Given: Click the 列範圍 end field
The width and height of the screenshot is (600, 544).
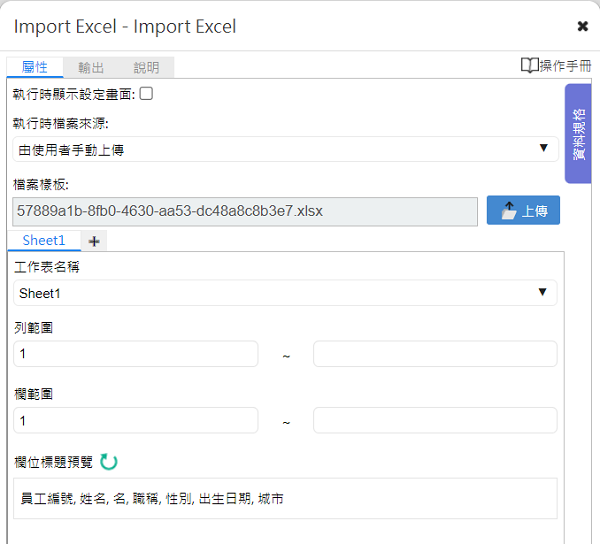Looking at the screenshot, I should coord(435,354).
